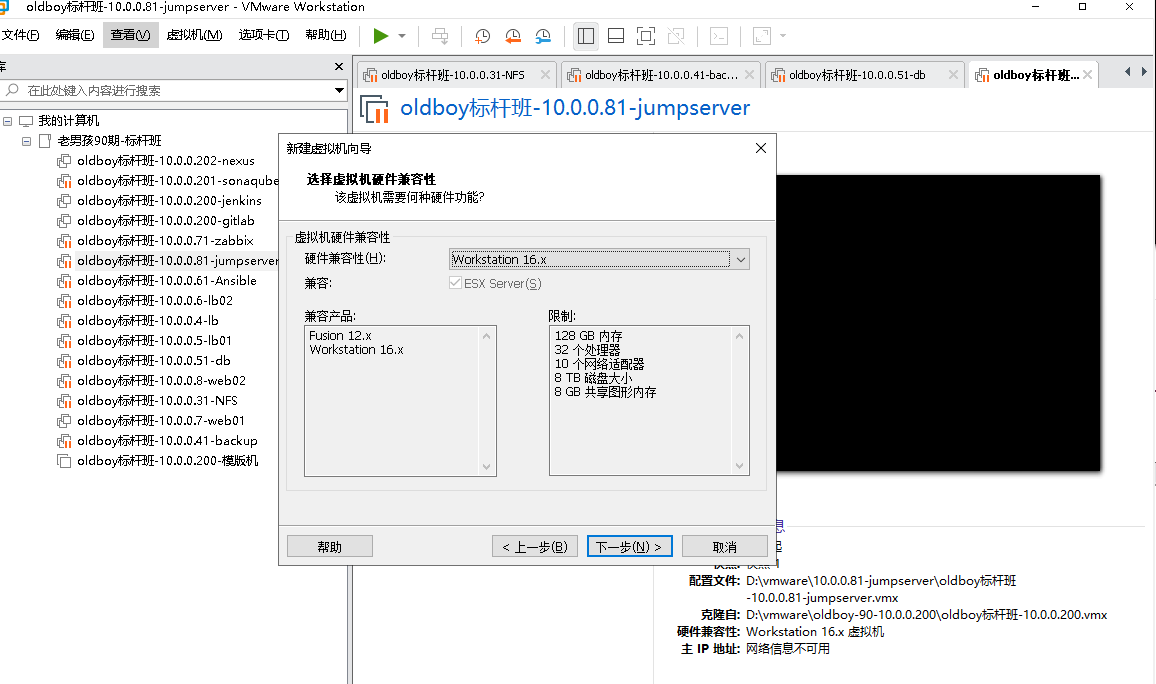Open the 帮助(H) menu
Screen dimensions: 1156x684
point(326,35)
